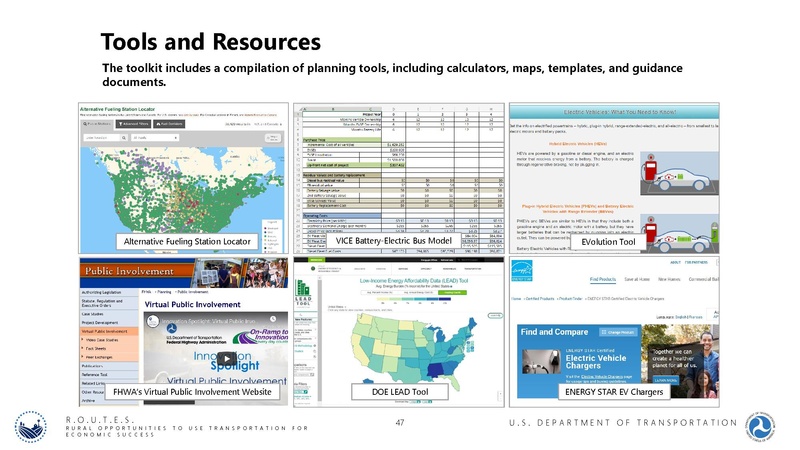Click the Tools and Resources slide title
This screenshot has width=800, height=450.
point(211,42)
